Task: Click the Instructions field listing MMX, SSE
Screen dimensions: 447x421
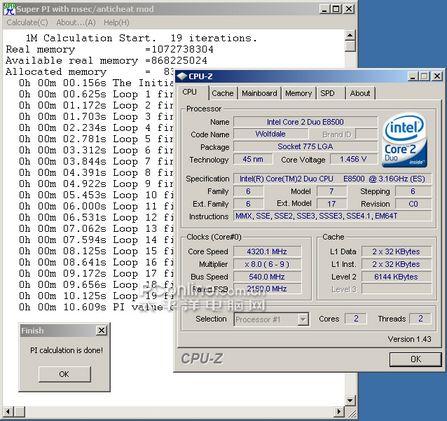Action: pos(332,216)
